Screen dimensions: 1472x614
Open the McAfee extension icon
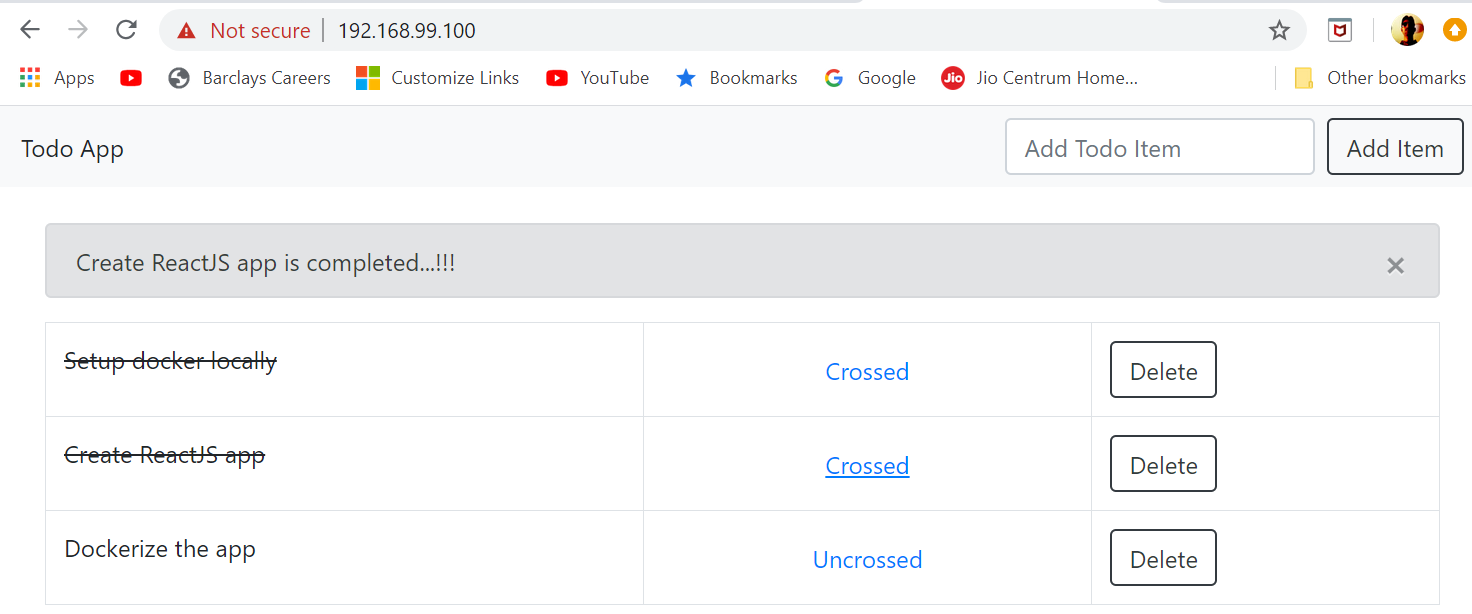click(x=1339, y=30)
